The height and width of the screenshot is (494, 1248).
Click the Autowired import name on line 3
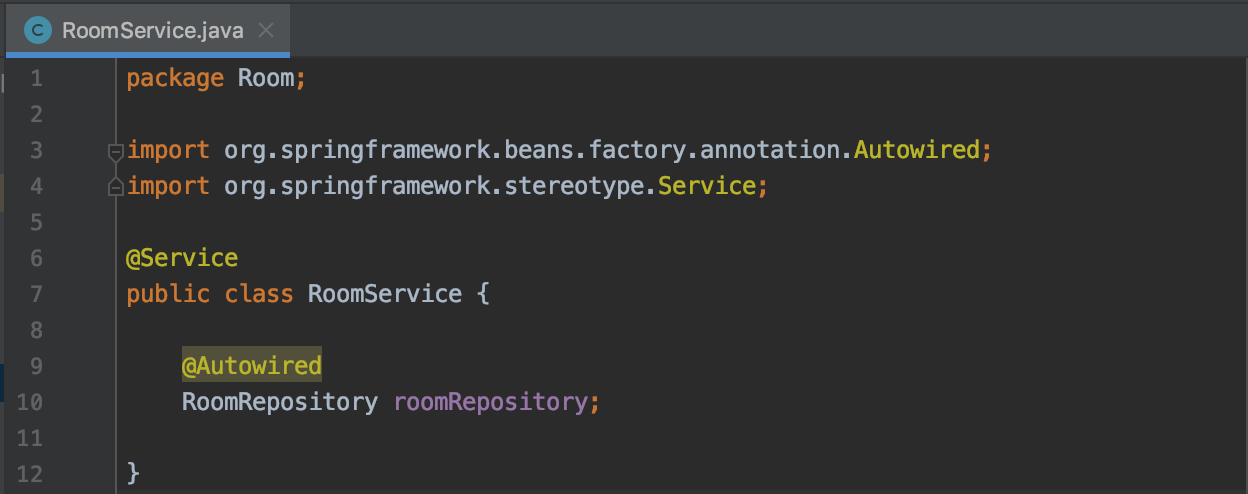(x=917, y=150)
